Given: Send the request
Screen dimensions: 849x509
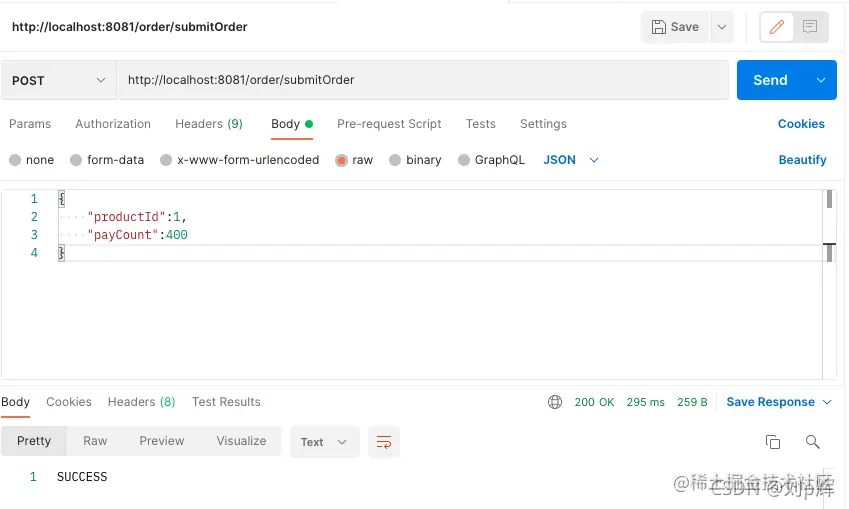Looking at the screenshot, I should tap(770, 80).
